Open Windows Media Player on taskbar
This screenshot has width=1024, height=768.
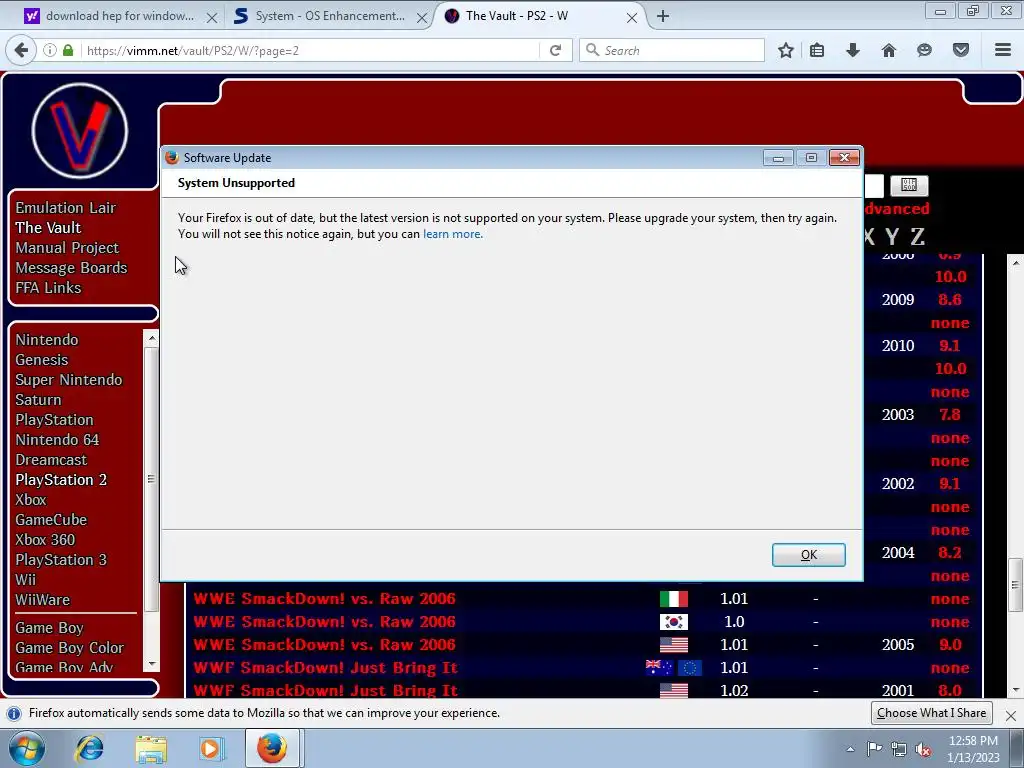211,748
